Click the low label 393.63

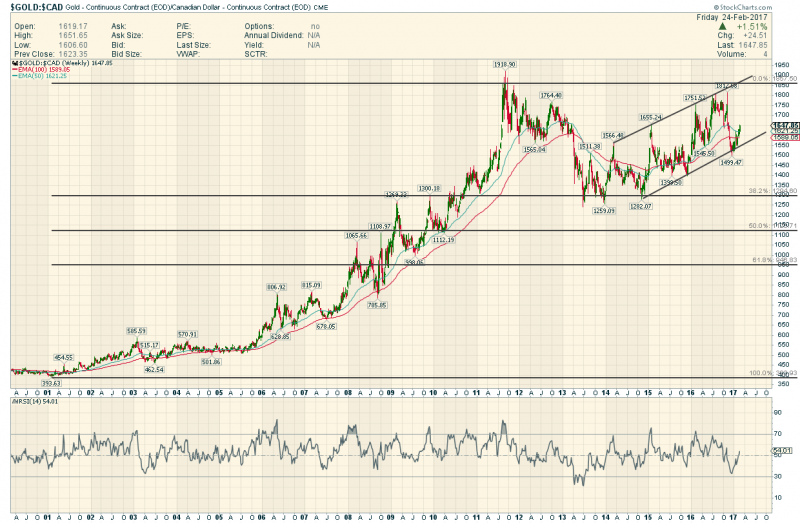(51, 383)
